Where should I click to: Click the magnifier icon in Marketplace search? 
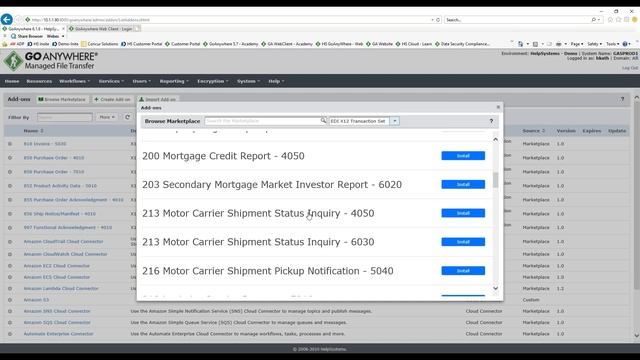(323, 121)
